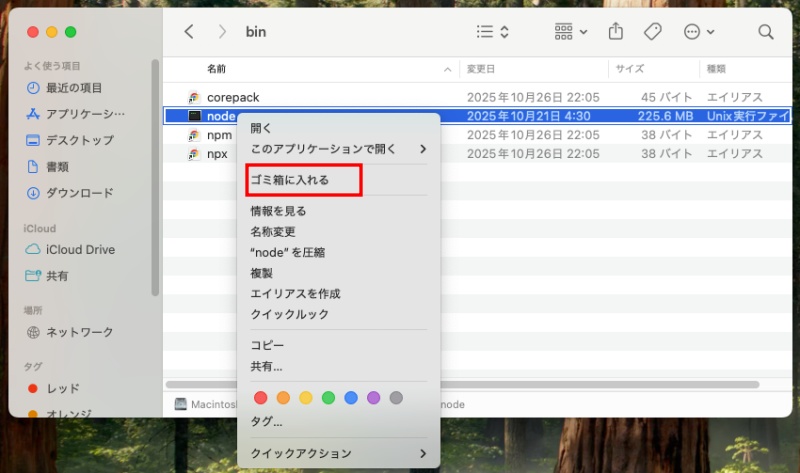Click the tag icon in Finder toolbar
Image resolution: width=800 pixels, height=473 pixels.
coord(652,32)
